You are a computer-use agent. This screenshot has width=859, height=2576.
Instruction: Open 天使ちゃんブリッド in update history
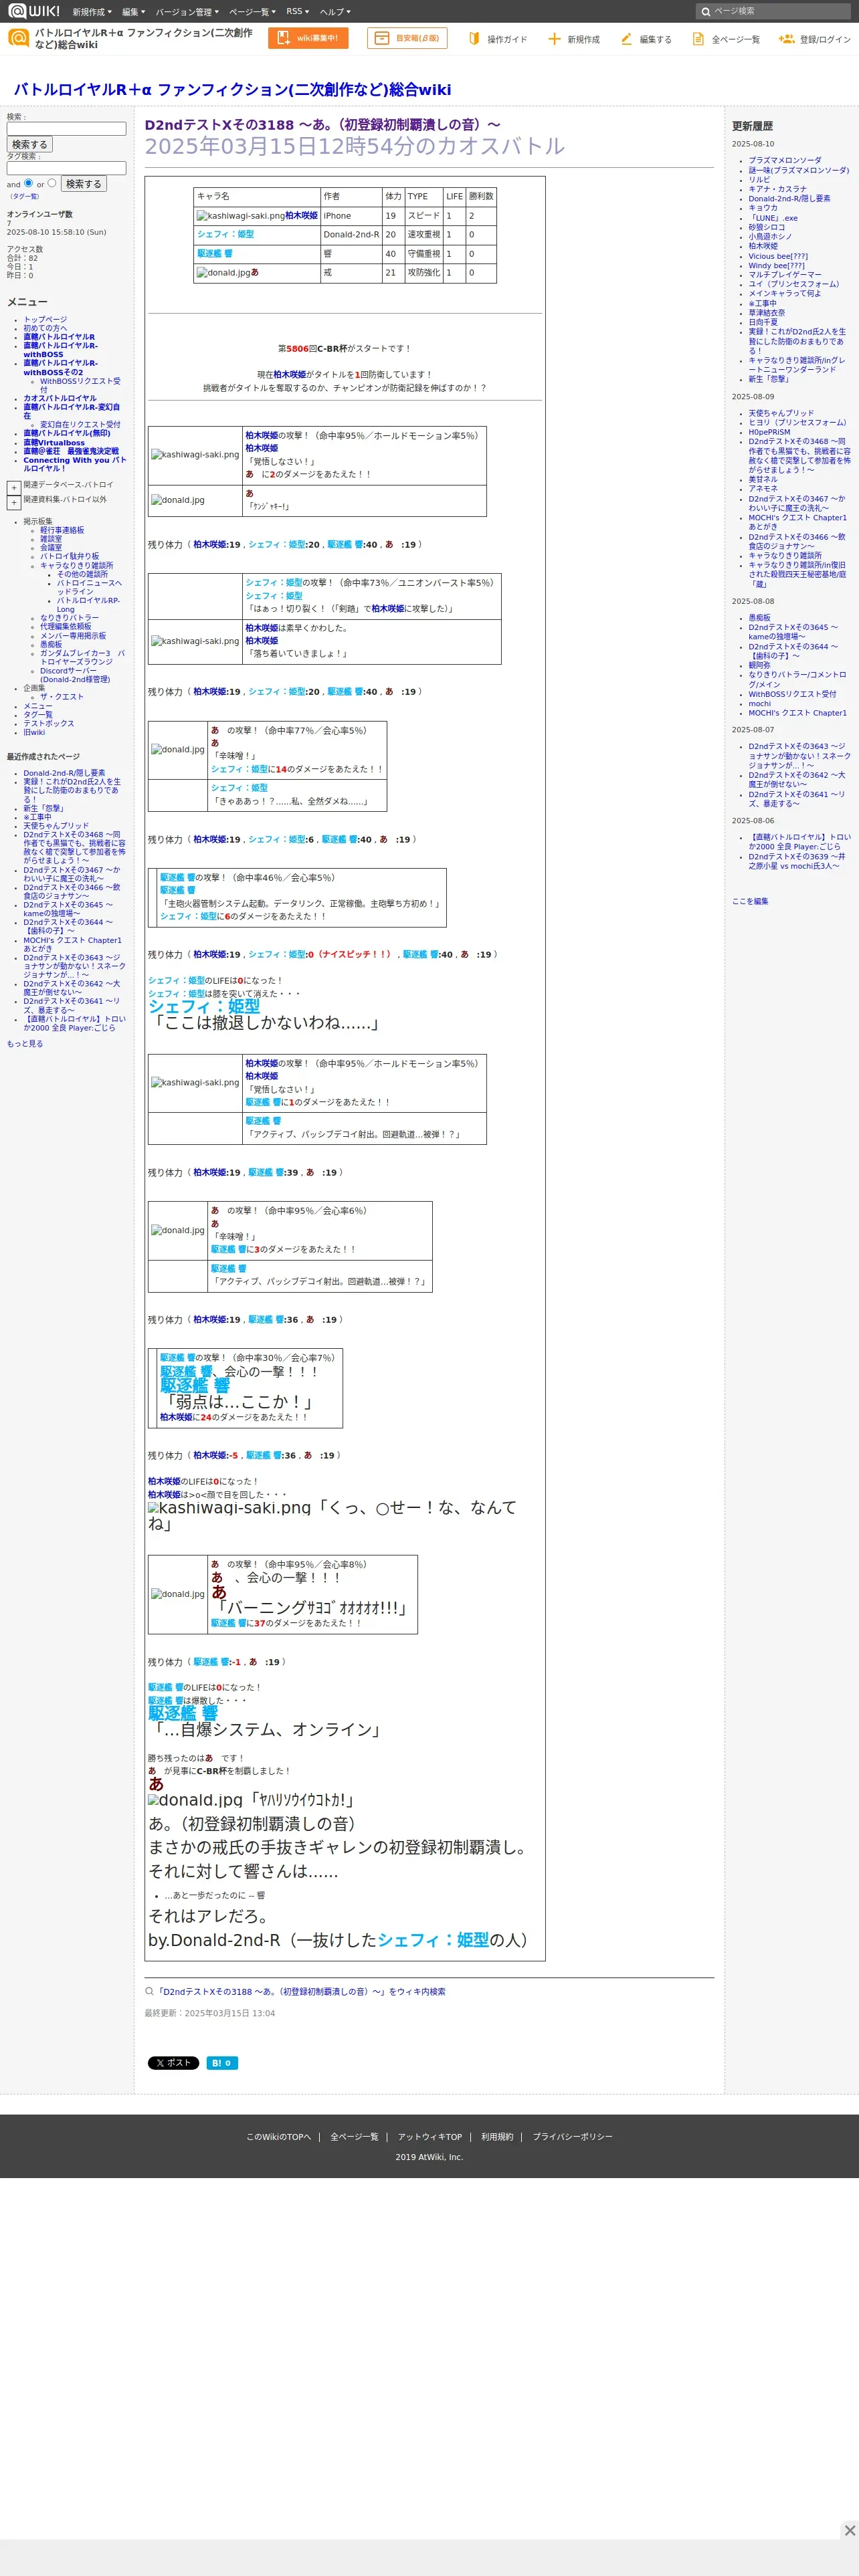[781, 413]
